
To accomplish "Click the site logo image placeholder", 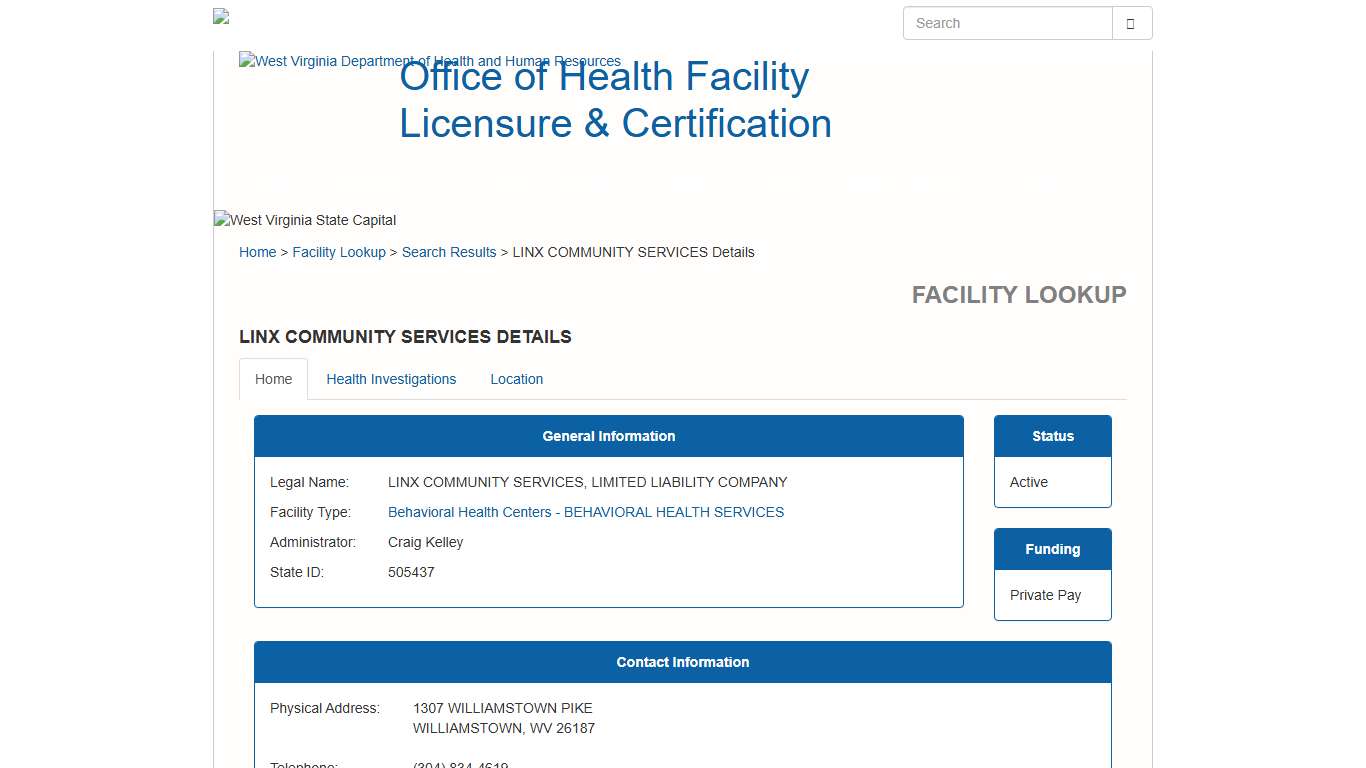I will click(x=220, y=16).
